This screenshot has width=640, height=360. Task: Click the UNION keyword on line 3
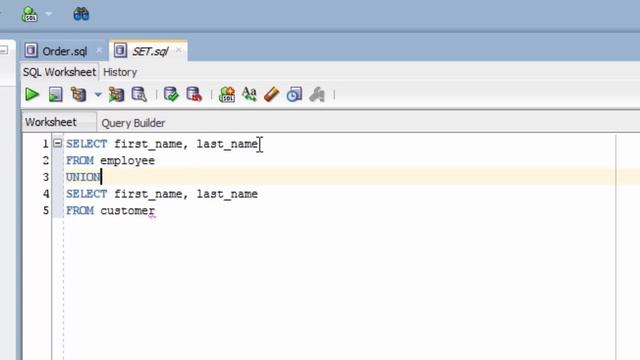83,177
